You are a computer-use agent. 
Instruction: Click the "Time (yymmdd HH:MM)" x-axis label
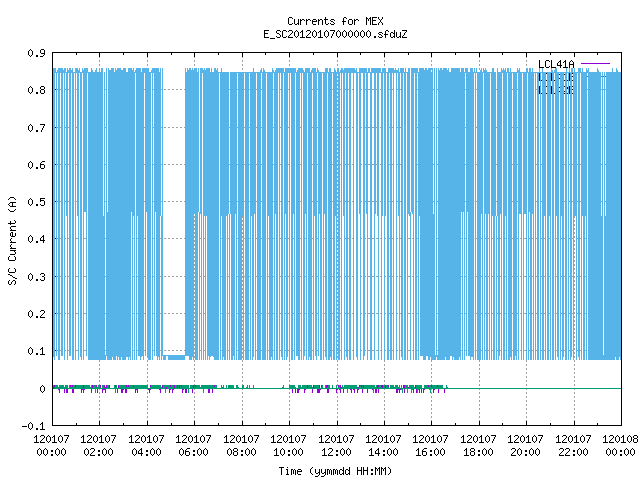335,471
